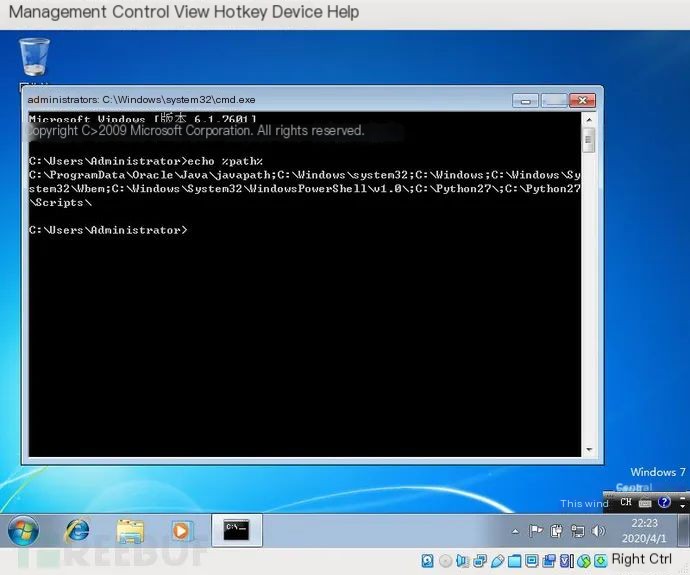Open the Windows Start menu
The image size is (690, 575).
[23, 531]
